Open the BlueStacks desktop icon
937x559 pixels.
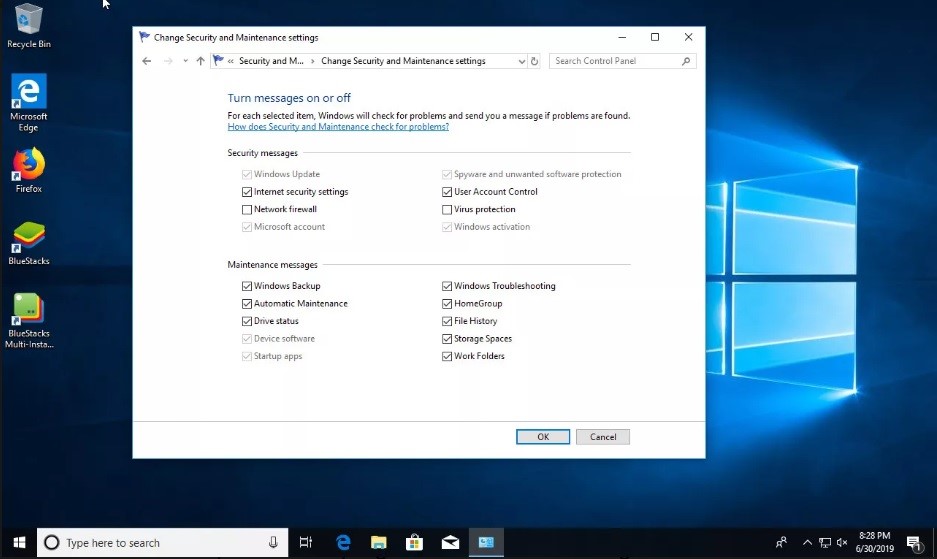29,241
